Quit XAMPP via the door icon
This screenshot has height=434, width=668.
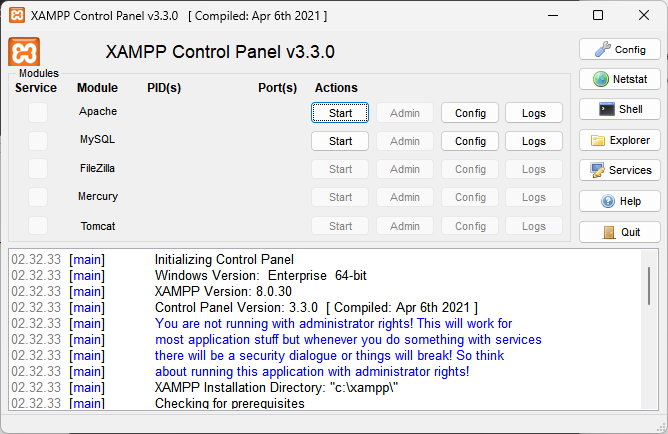pos(620,232)
